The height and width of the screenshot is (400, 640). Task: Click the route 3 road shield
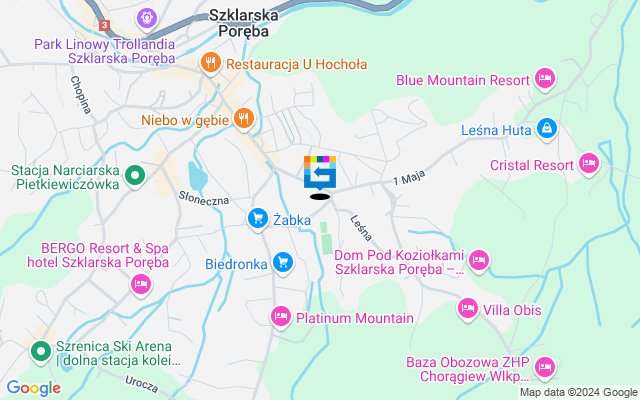(104, 25)
